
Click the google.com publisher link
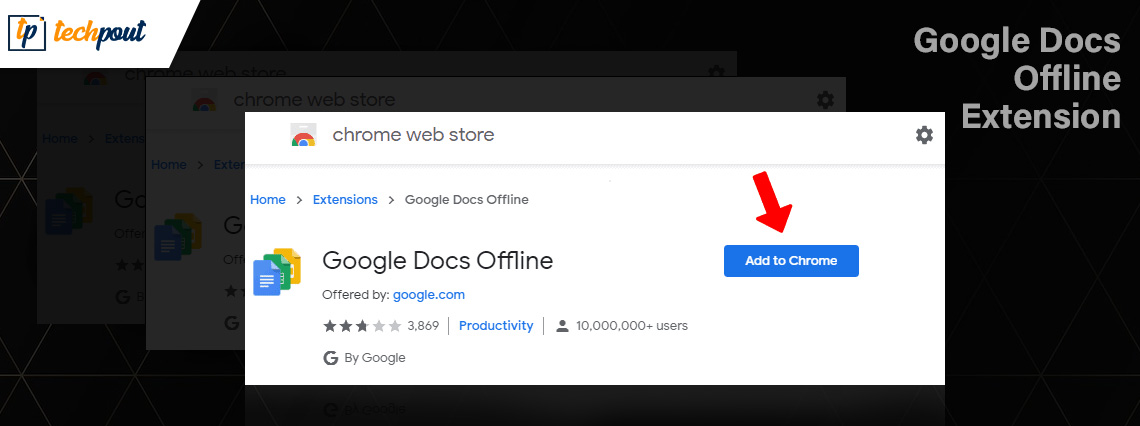click(429, 295)
